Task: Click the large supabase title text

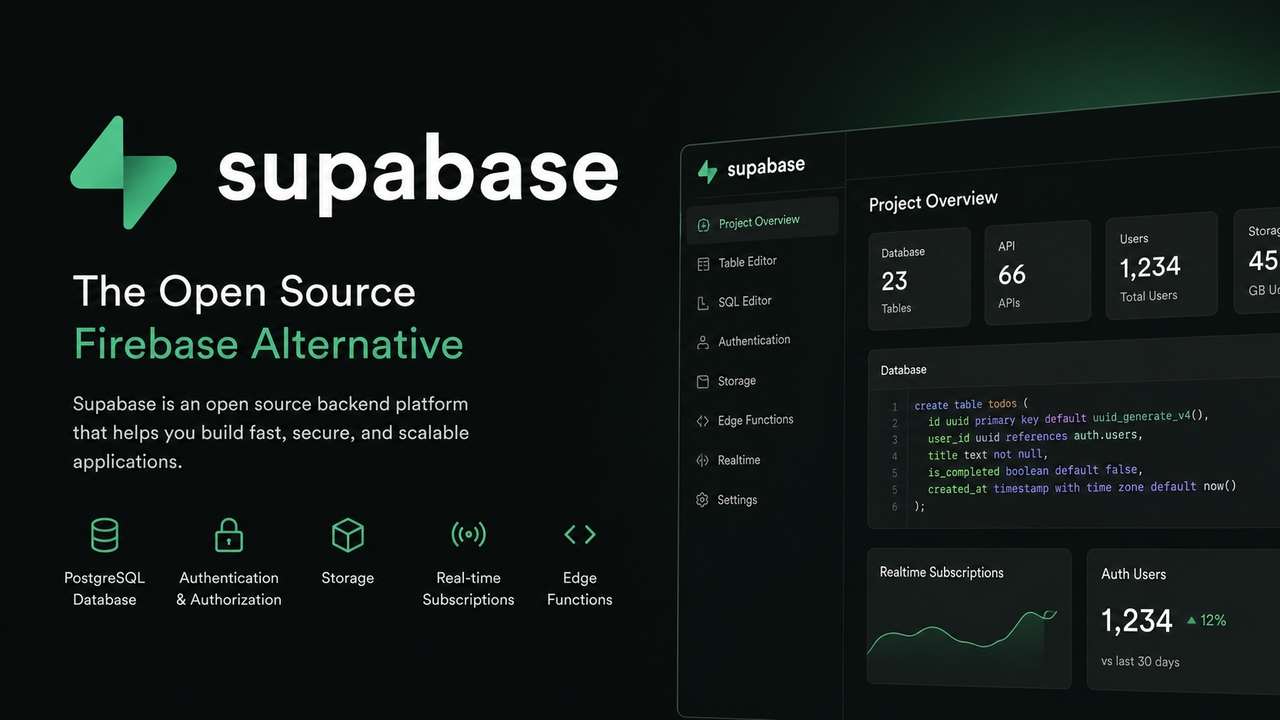Action: pos(418,174)
